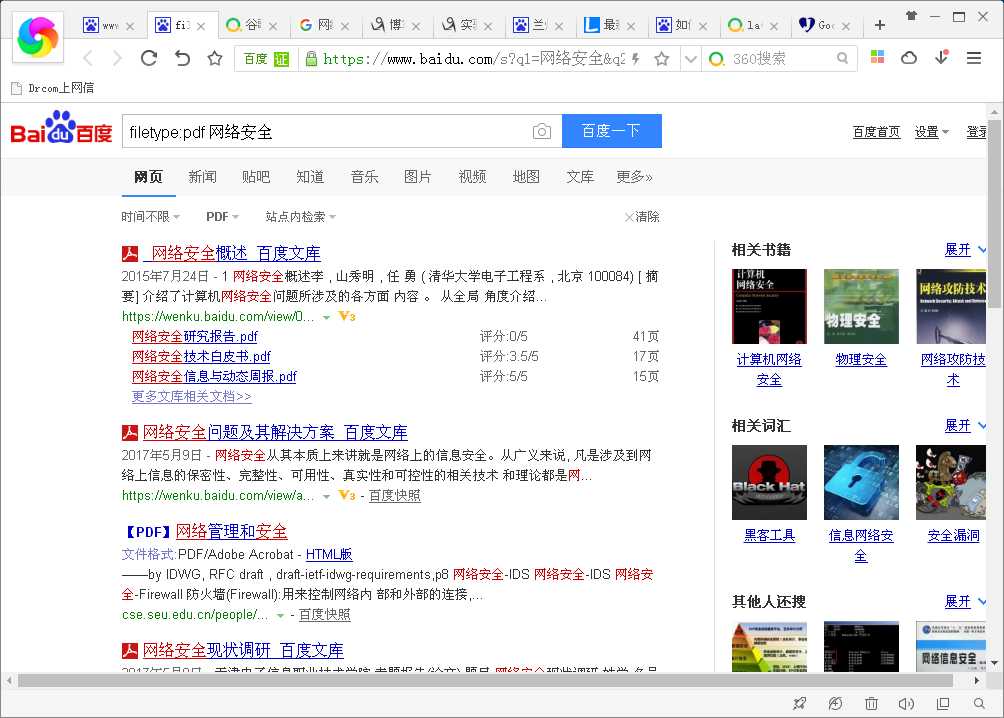This screenshot has height=718, width=1004.
Task: Click the V3 badge under first result
Action: tap(347, 316)
